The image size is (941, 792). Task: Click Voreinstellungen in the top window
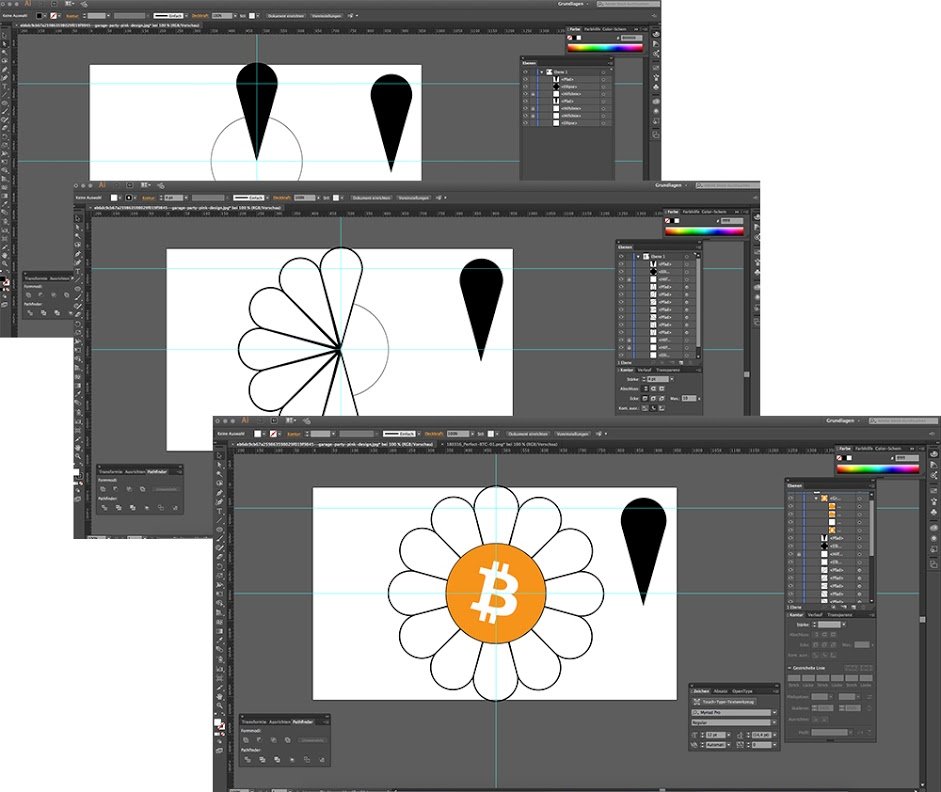[x=326, y=16]
